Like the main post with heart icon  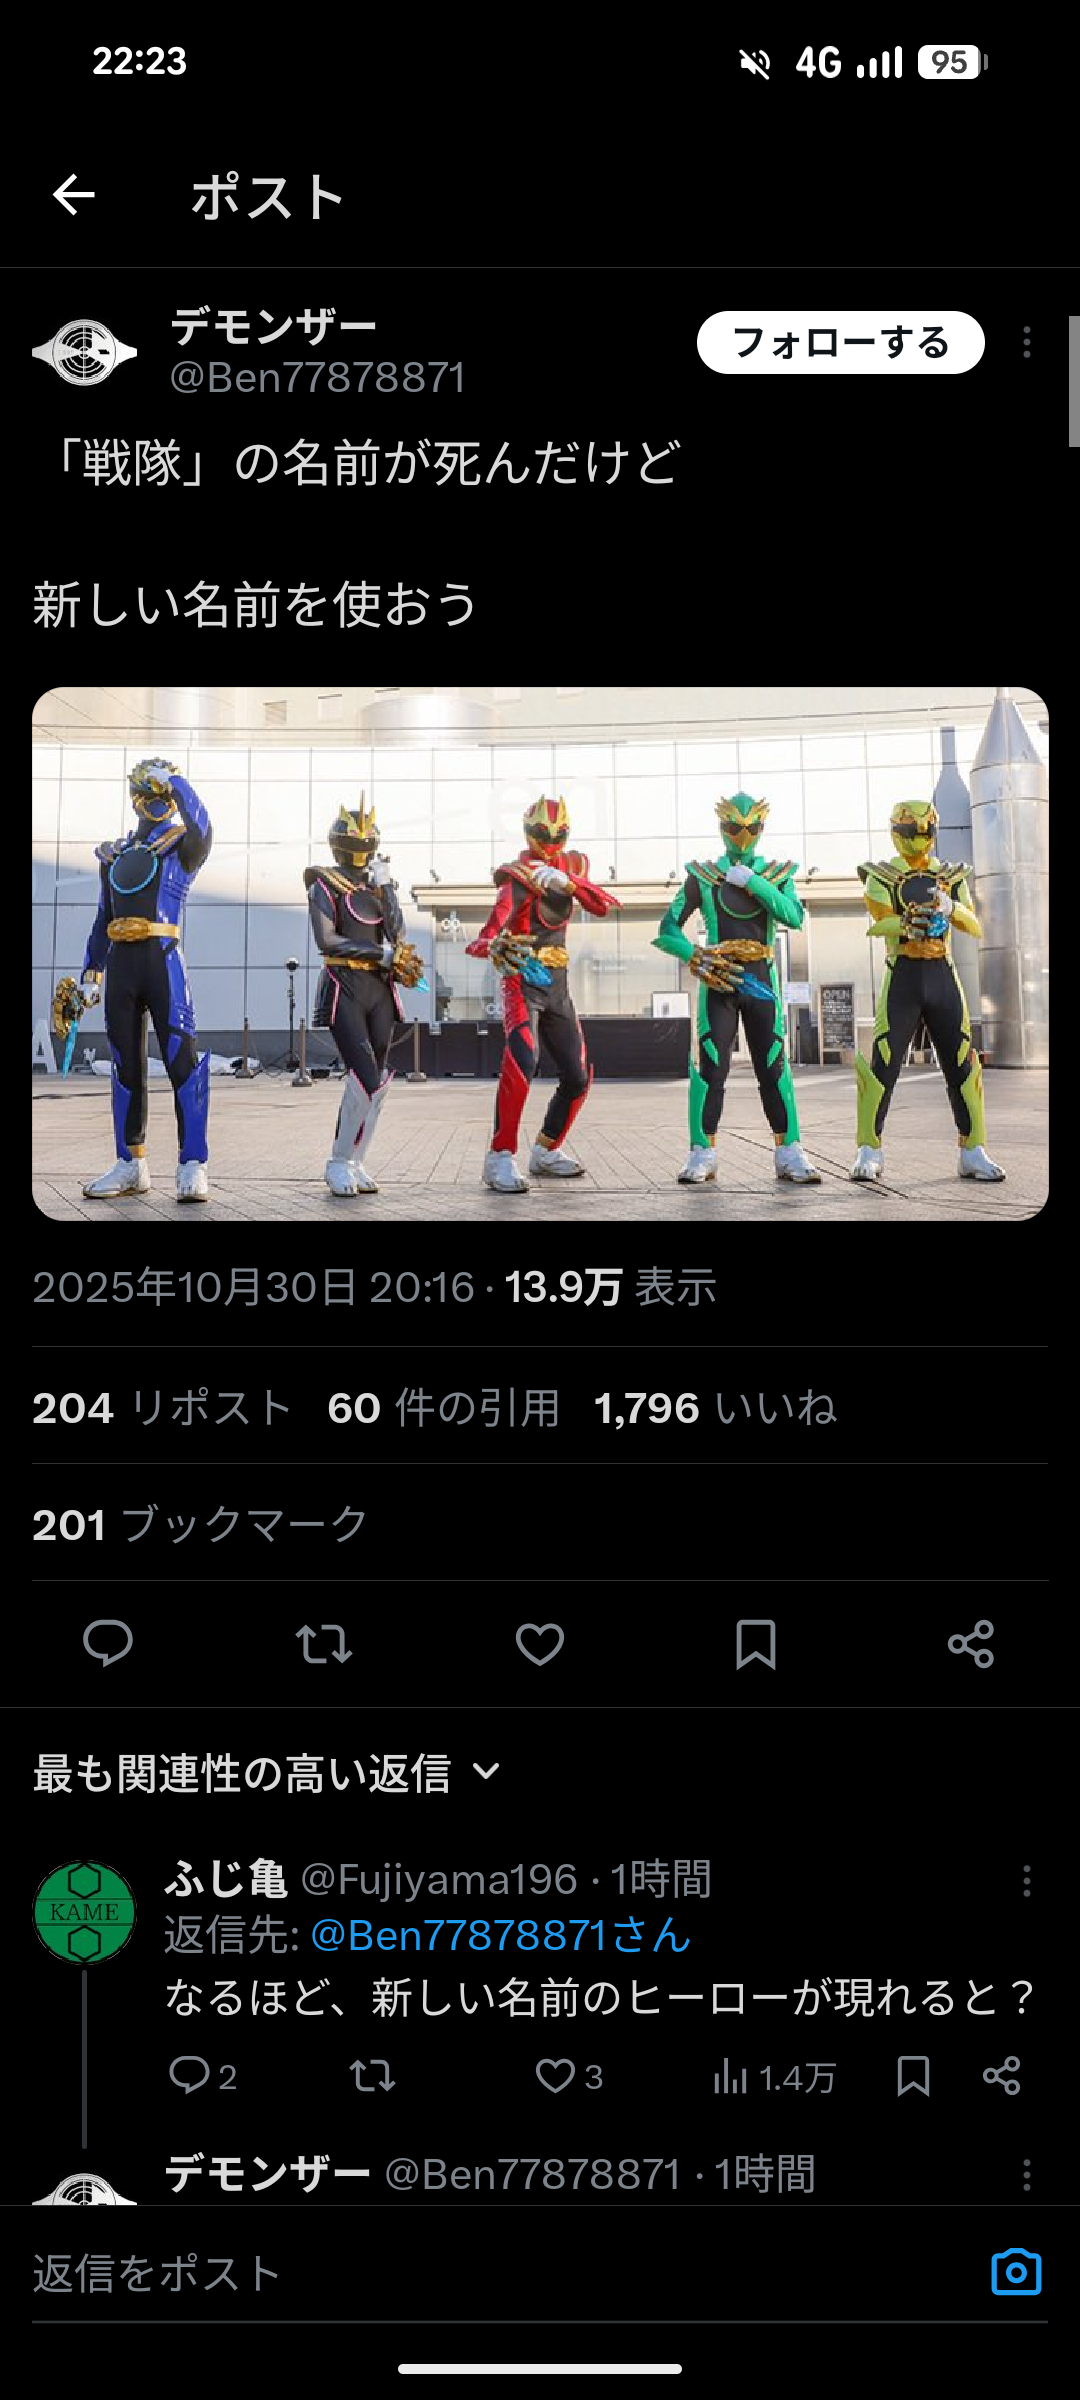540,1643
